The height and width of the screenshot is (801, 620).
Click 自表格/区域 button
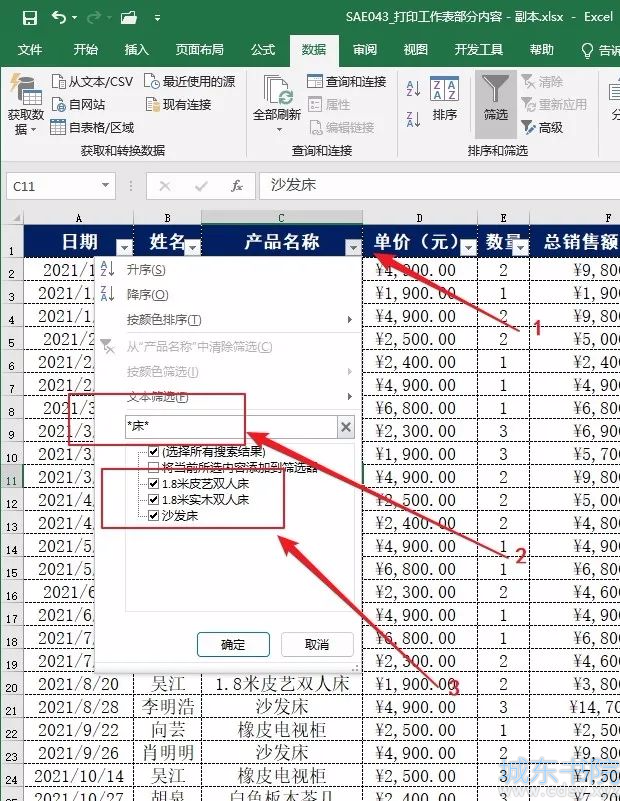[92, 127]
